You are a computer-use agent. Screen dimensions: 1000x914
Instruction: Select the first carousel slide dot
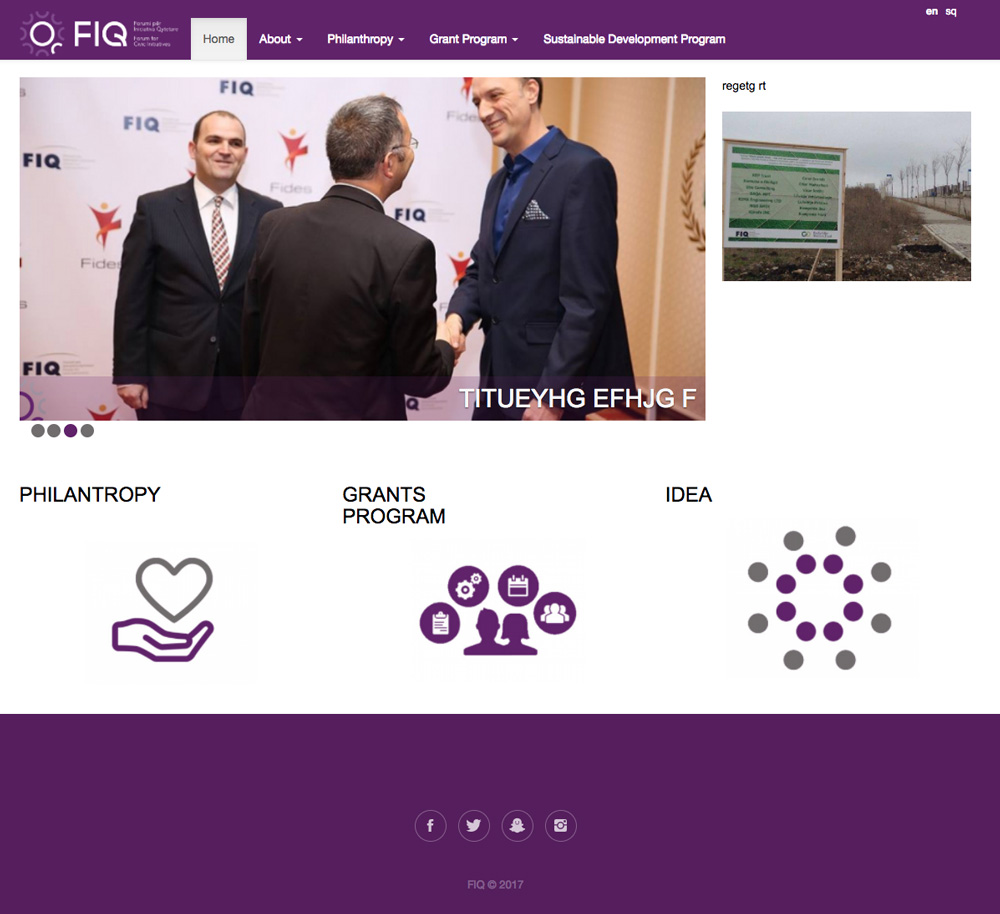[x=38, y=431]
